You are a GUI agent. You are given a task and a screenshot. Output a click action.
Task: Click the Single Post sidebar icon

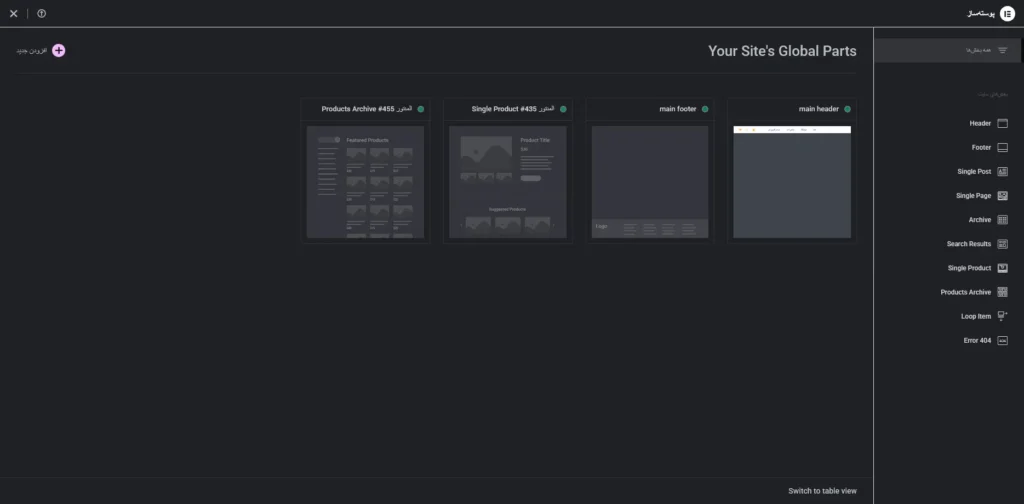point(1002,171)
